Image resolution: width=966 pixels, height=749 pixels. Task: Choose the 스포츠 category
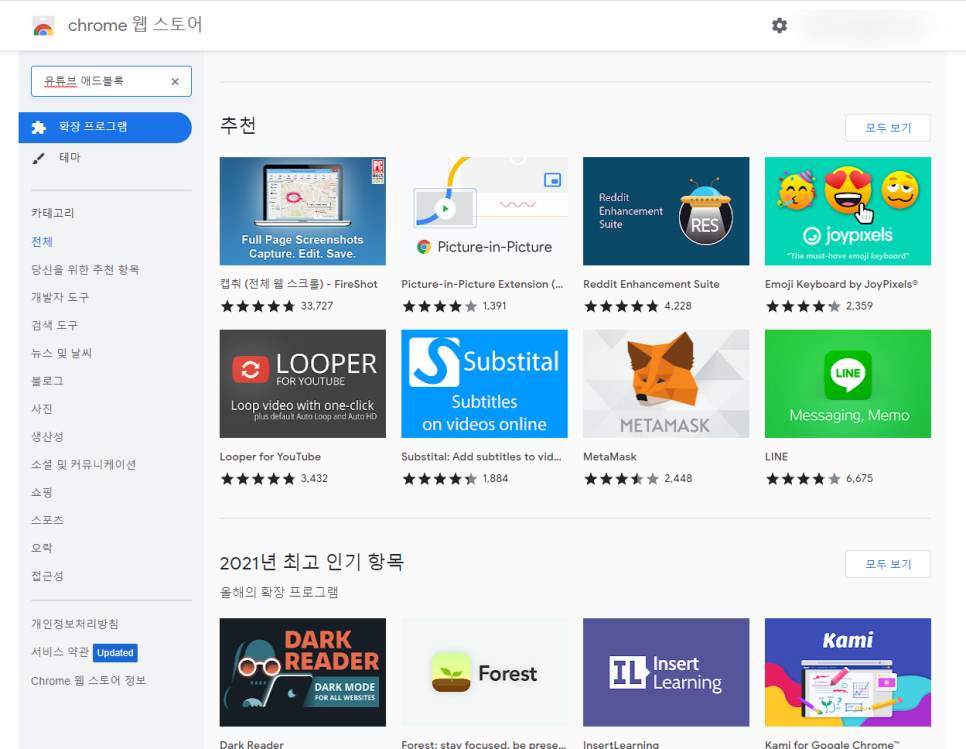coord(47,520)
